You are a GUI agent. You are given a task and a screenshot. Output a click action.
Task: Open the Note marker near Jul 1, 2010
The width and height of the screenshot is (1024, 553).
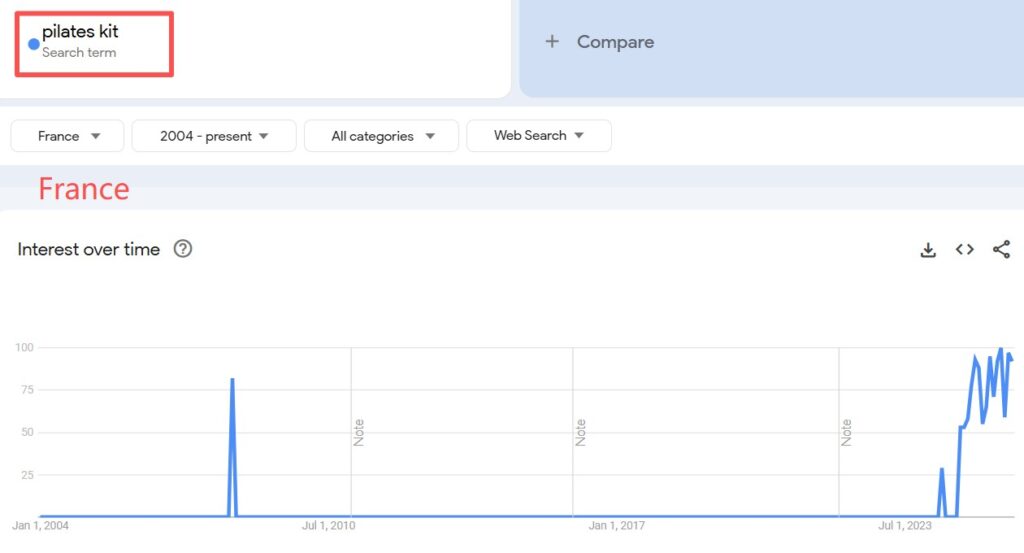coord(358,432)
